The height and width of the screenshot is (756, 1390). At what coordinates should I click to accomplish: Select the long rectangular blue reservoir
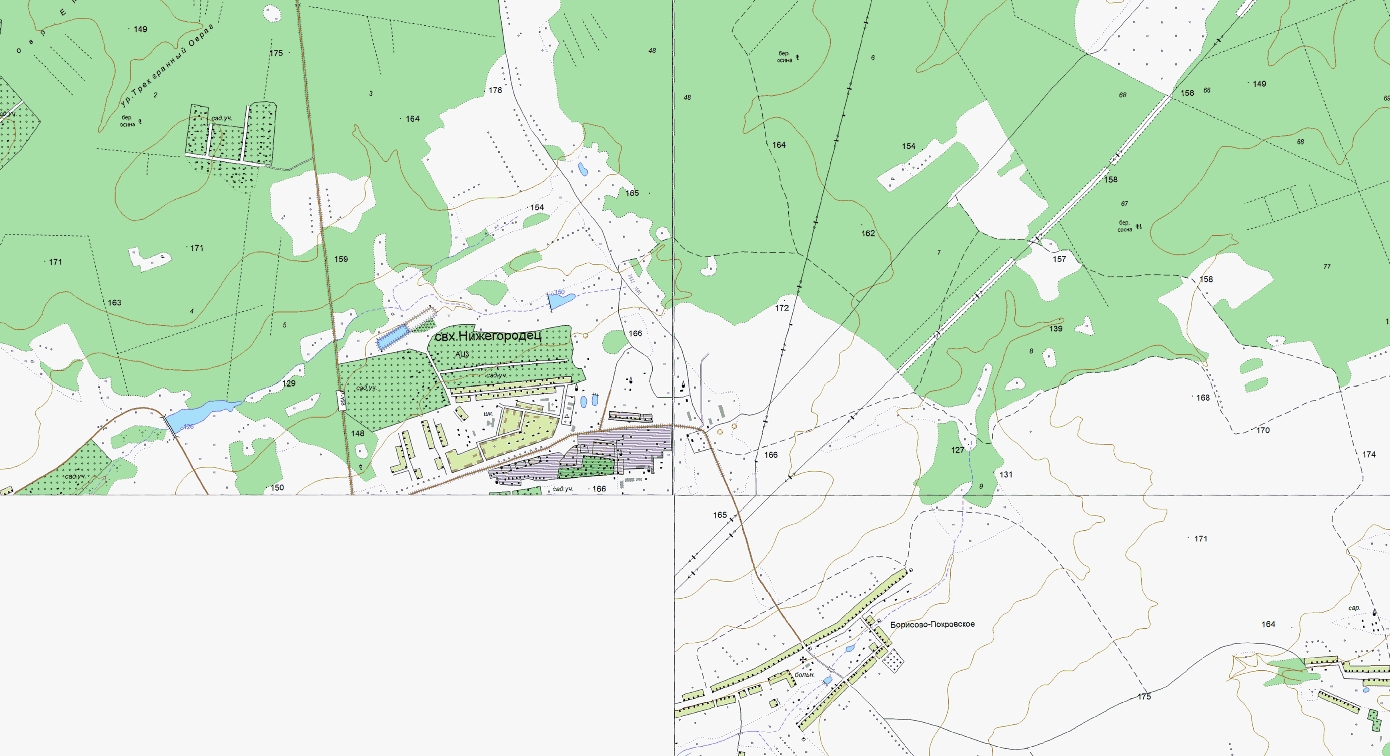click(396, 336)
